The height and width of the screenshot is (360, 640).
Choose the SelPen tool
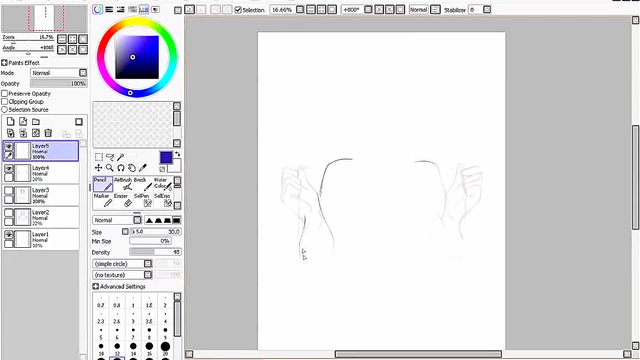point(143,200)
